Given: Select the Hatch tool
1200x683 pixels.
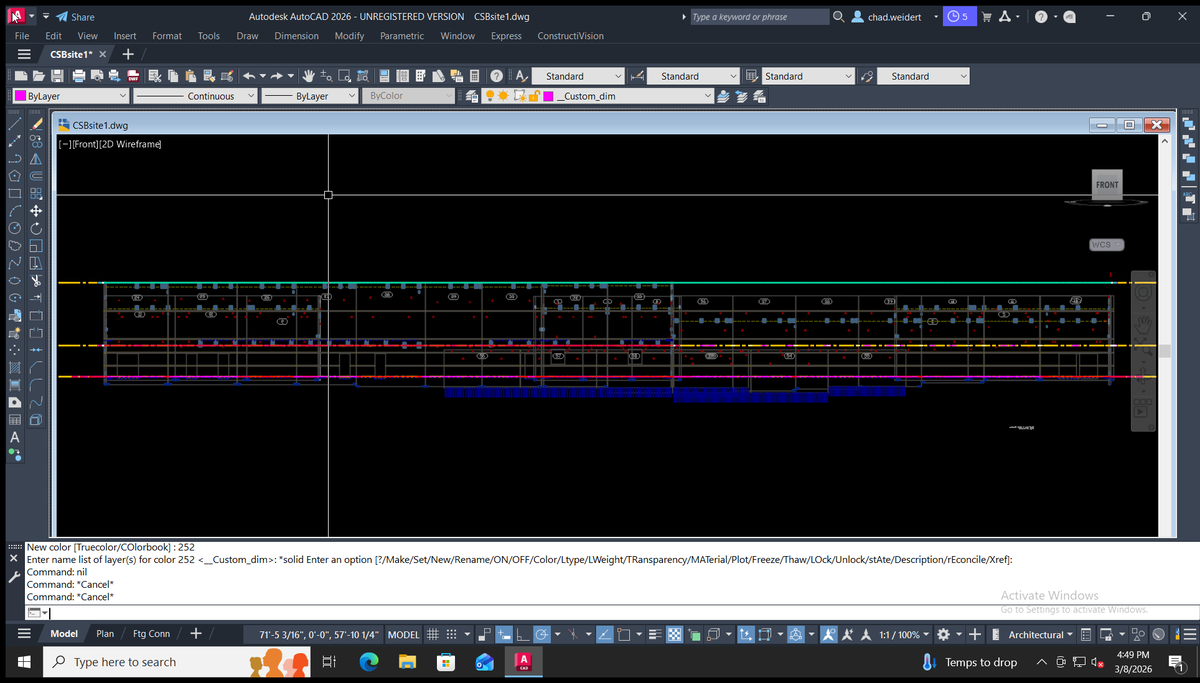Looking at the screenshot, I should 15,368.
